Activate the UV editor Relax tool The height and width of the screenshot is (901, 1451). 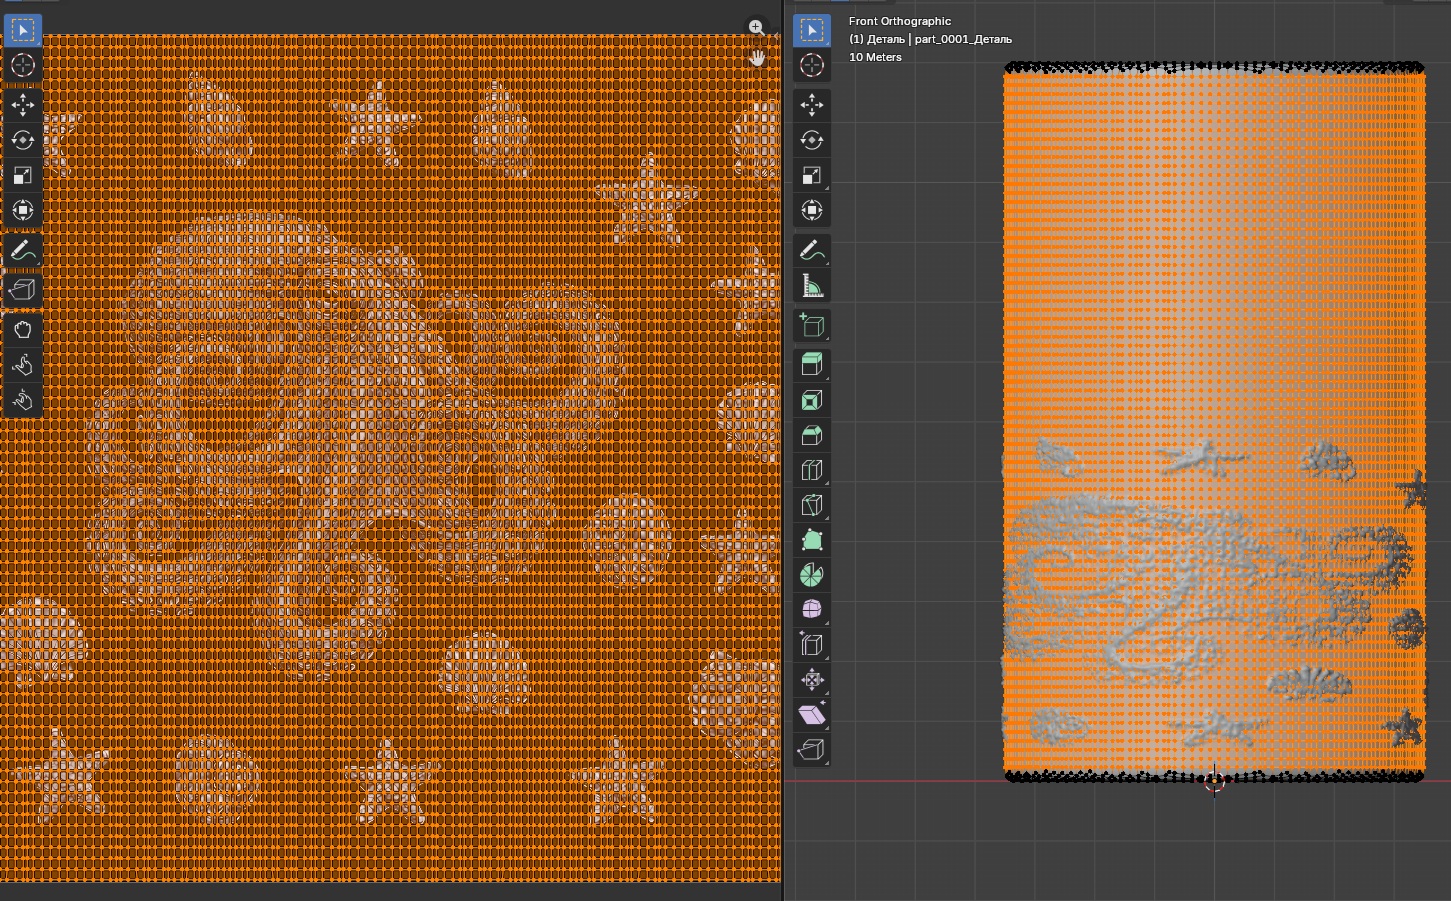click(23, 366)
